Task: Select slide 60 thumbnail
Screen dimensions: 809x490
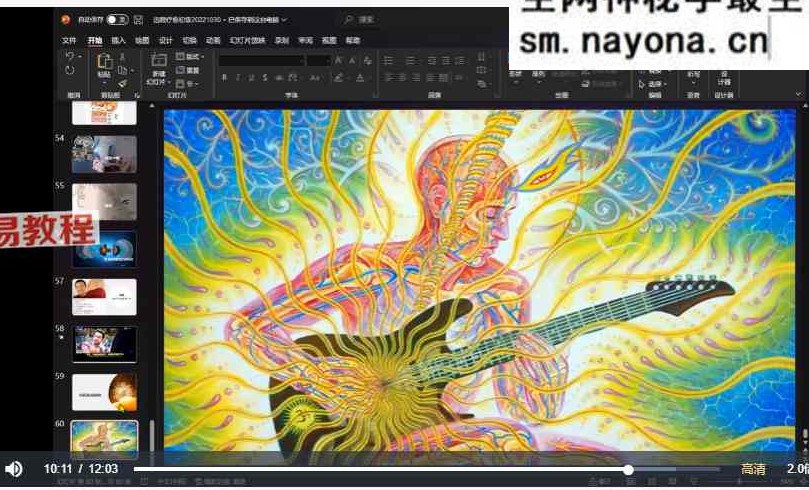Action: click(104, 439)
